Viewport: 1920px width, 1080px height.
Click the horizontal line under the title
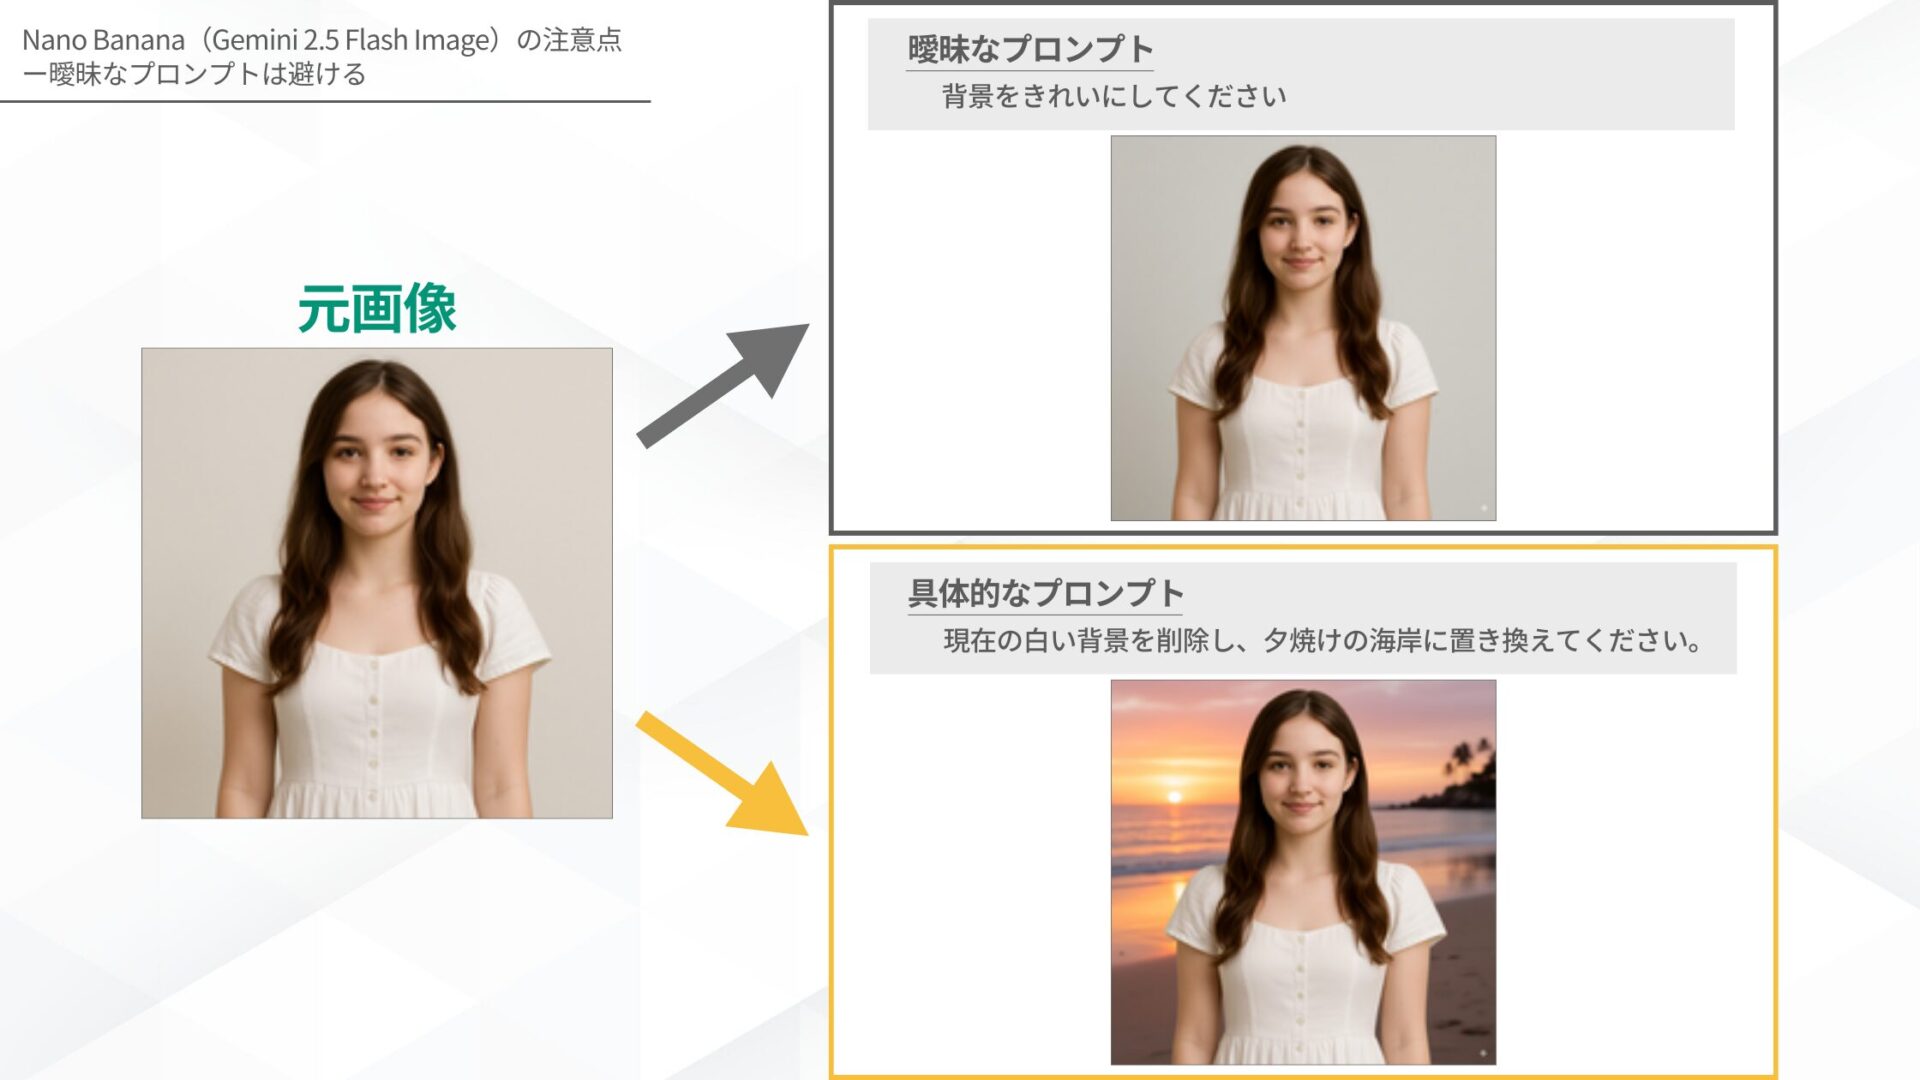(325, 101)
